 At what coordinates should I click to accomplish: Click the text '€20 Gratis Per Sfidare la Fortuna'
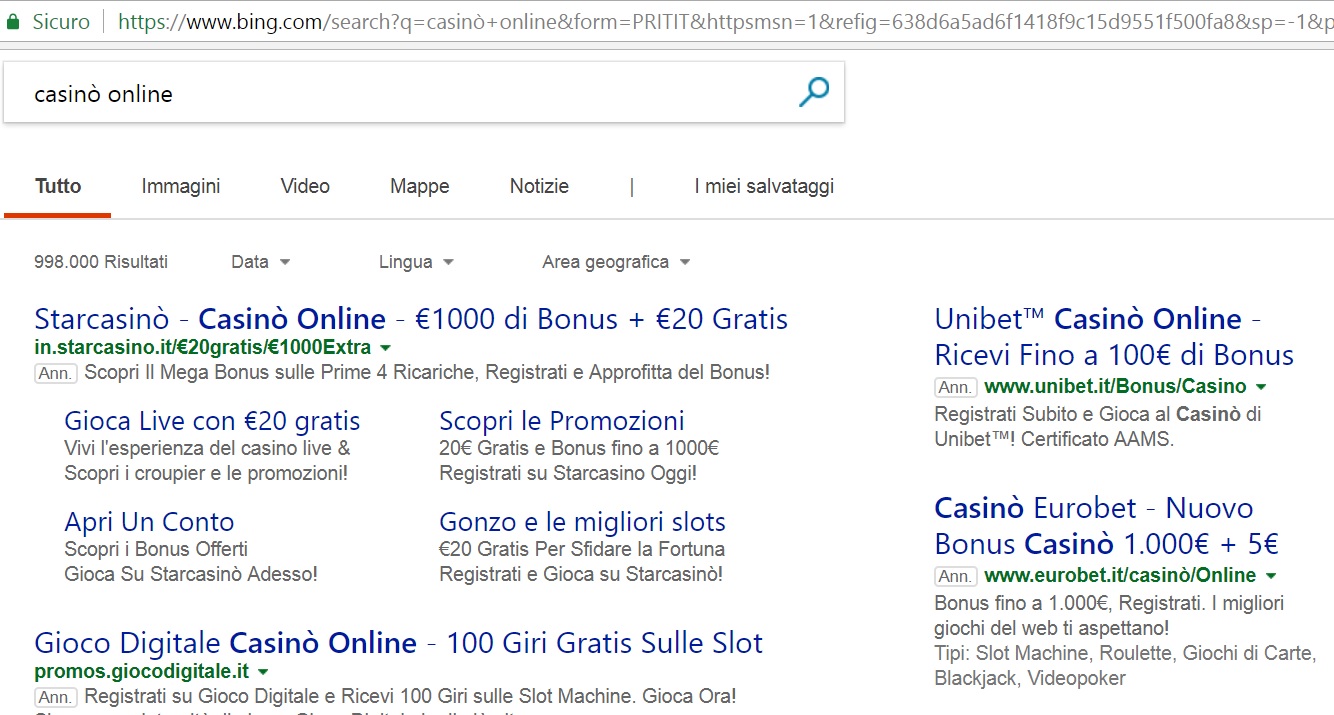click(x=582, y=549)
